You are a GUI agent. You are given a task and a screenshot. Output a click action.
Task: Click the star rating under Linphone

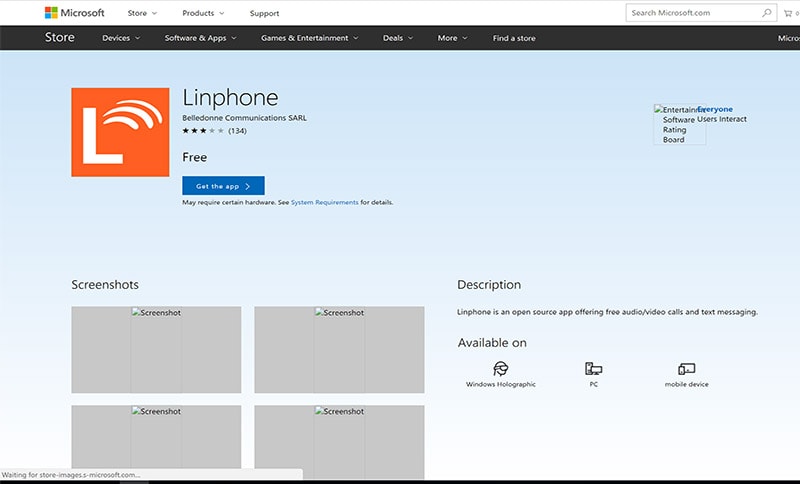coord(203,131)
